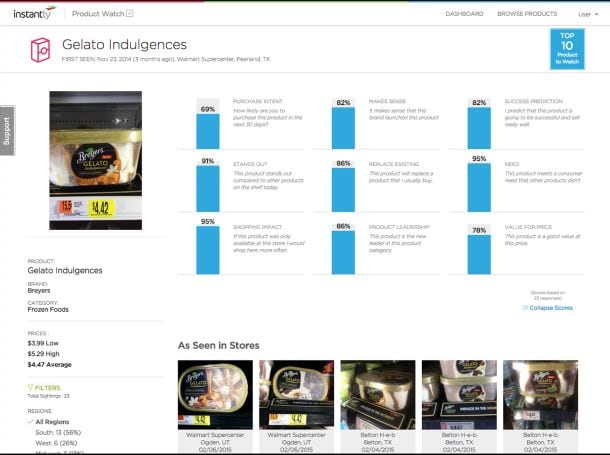The width and height of the screenshot is (610, 455).
Task: Click the Top 10 Product to Watch badge
Action: [x=567, y=49]
